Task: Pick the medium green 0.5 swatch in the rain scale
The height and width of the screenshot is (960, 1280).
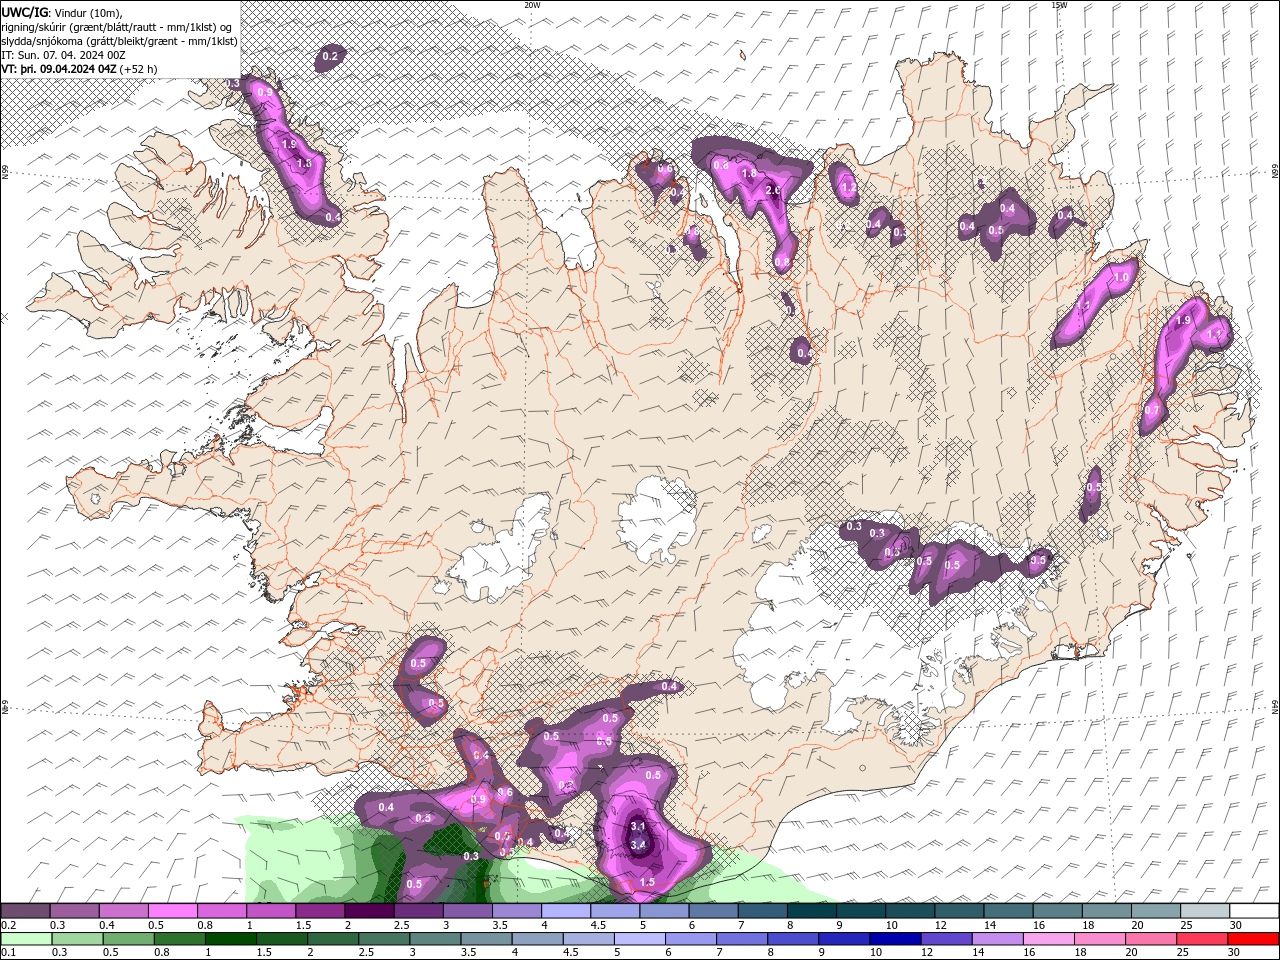Action: tap(128, 939)
